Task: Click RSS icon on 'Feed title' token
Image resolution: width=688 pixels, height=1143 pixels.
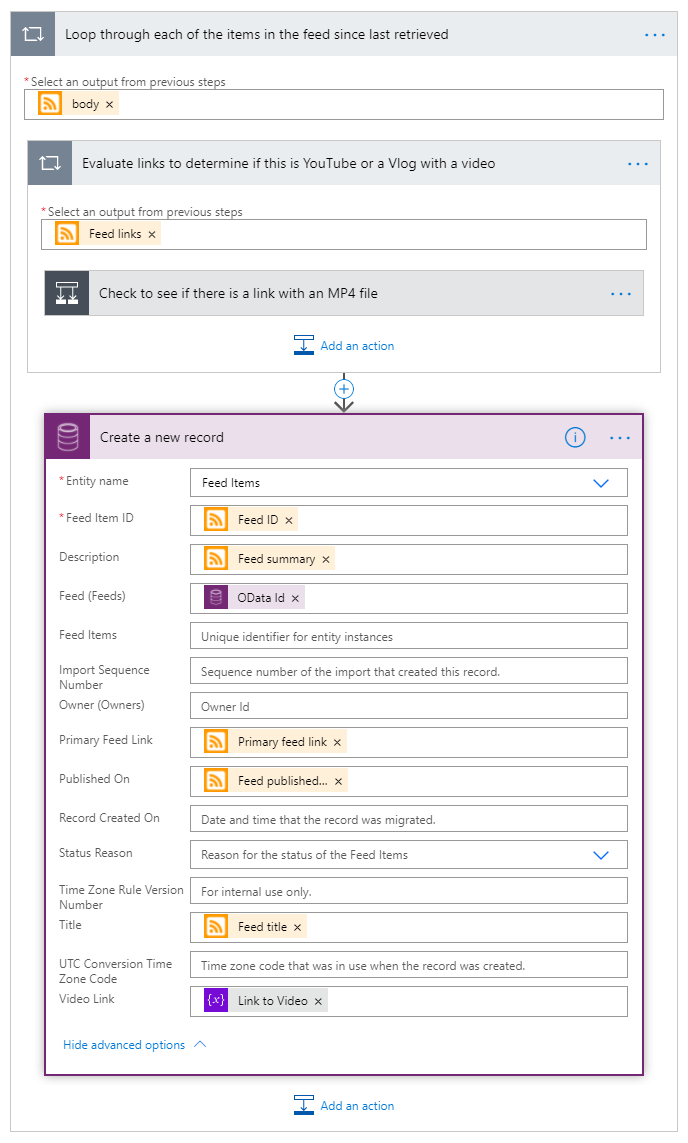Action: (216, 927)
